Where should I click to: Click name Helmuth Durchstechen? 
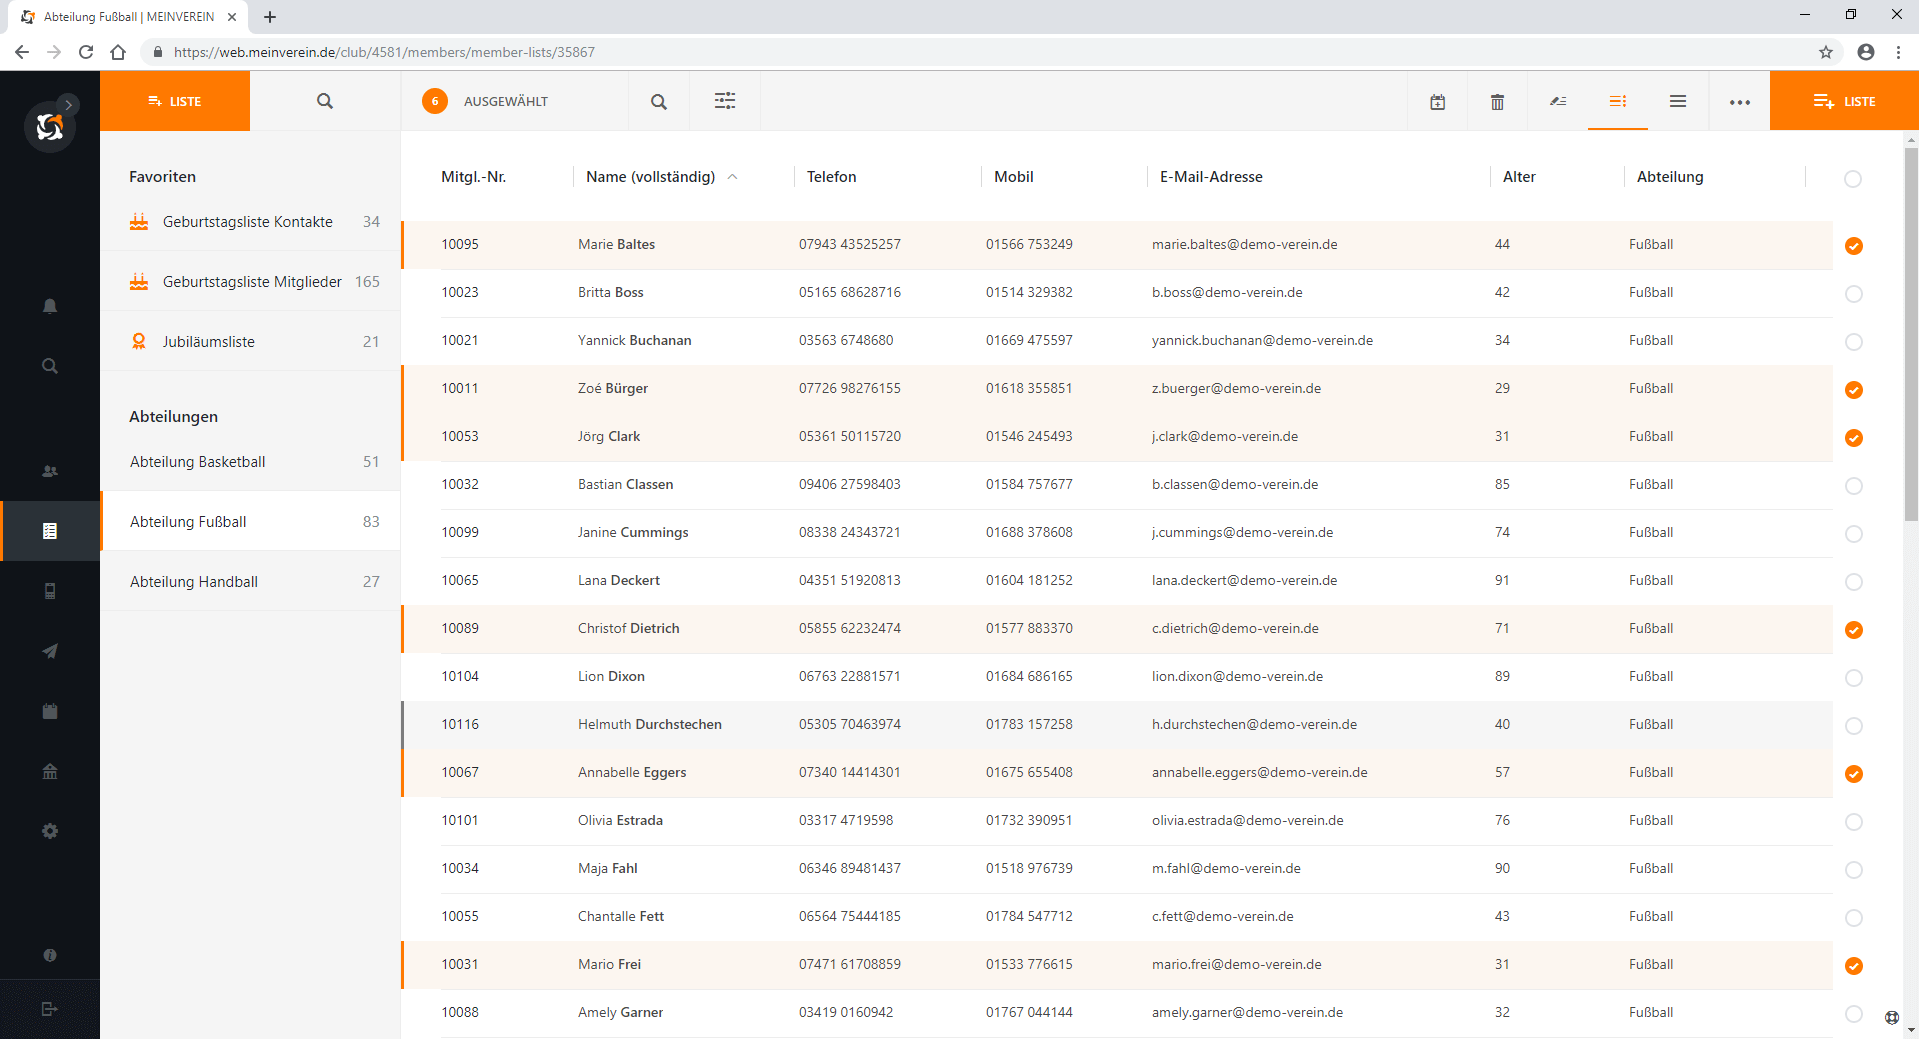[650, 725]
